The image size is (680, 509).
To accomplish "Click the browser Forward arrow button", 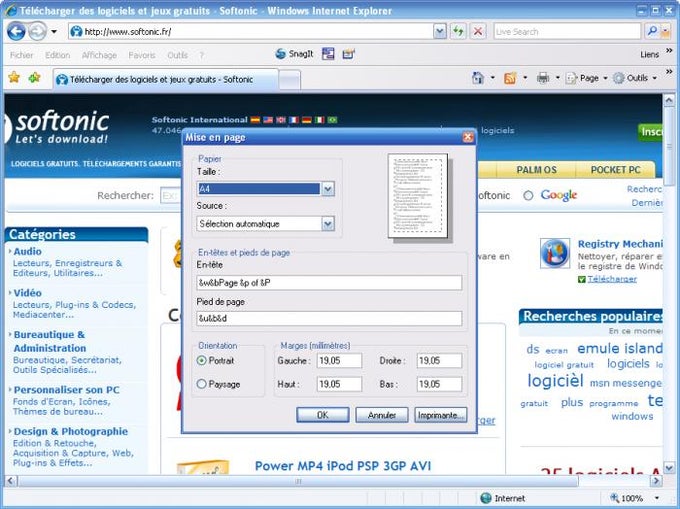I will (x=38, y=31).
